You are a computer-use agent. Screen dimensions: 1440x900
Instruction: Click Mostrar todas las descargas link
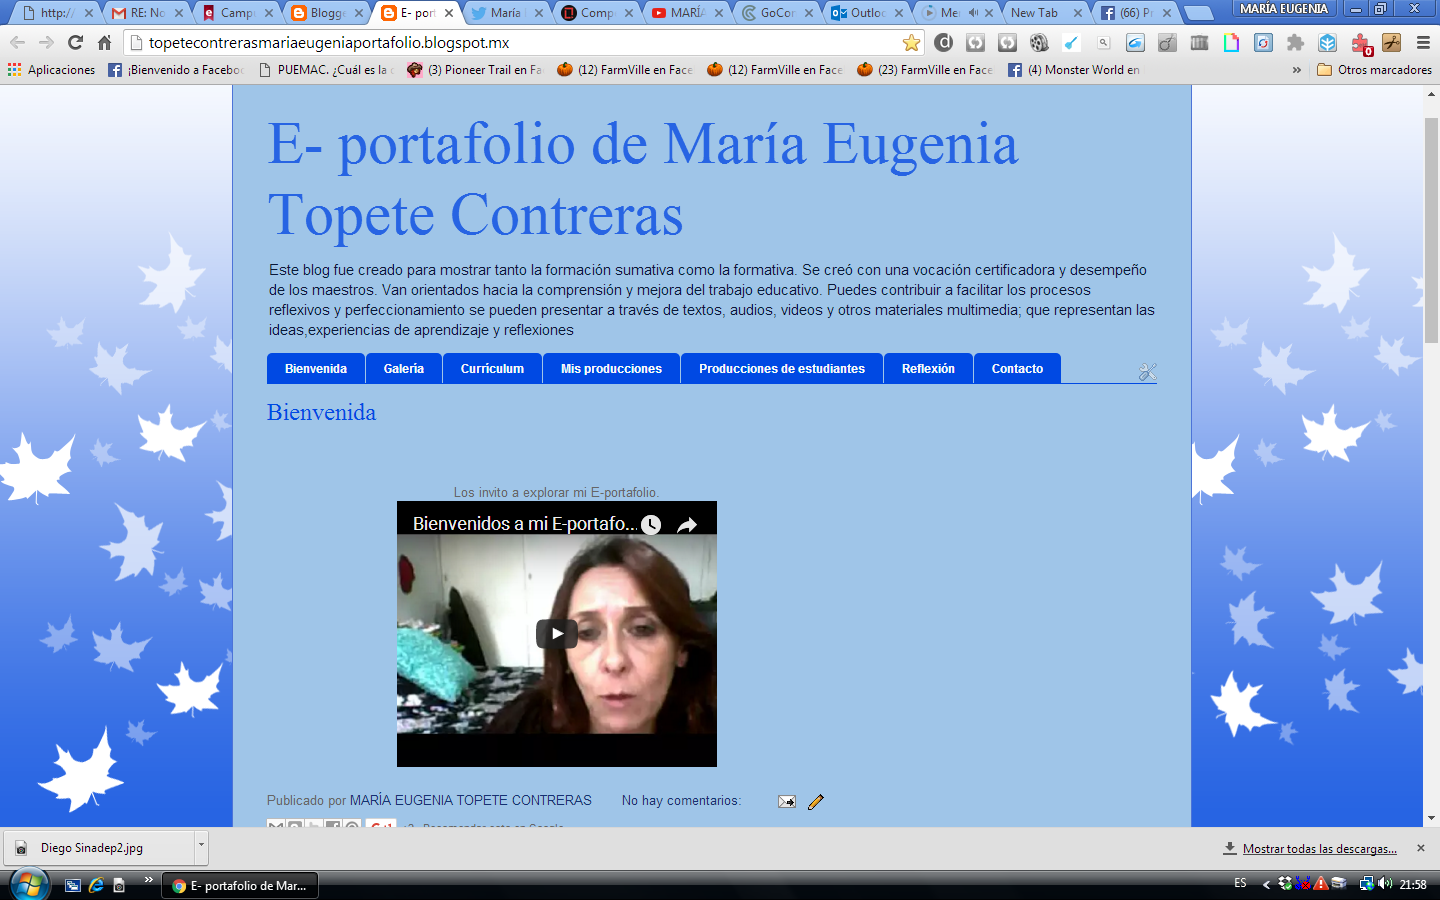point(1319,849)
